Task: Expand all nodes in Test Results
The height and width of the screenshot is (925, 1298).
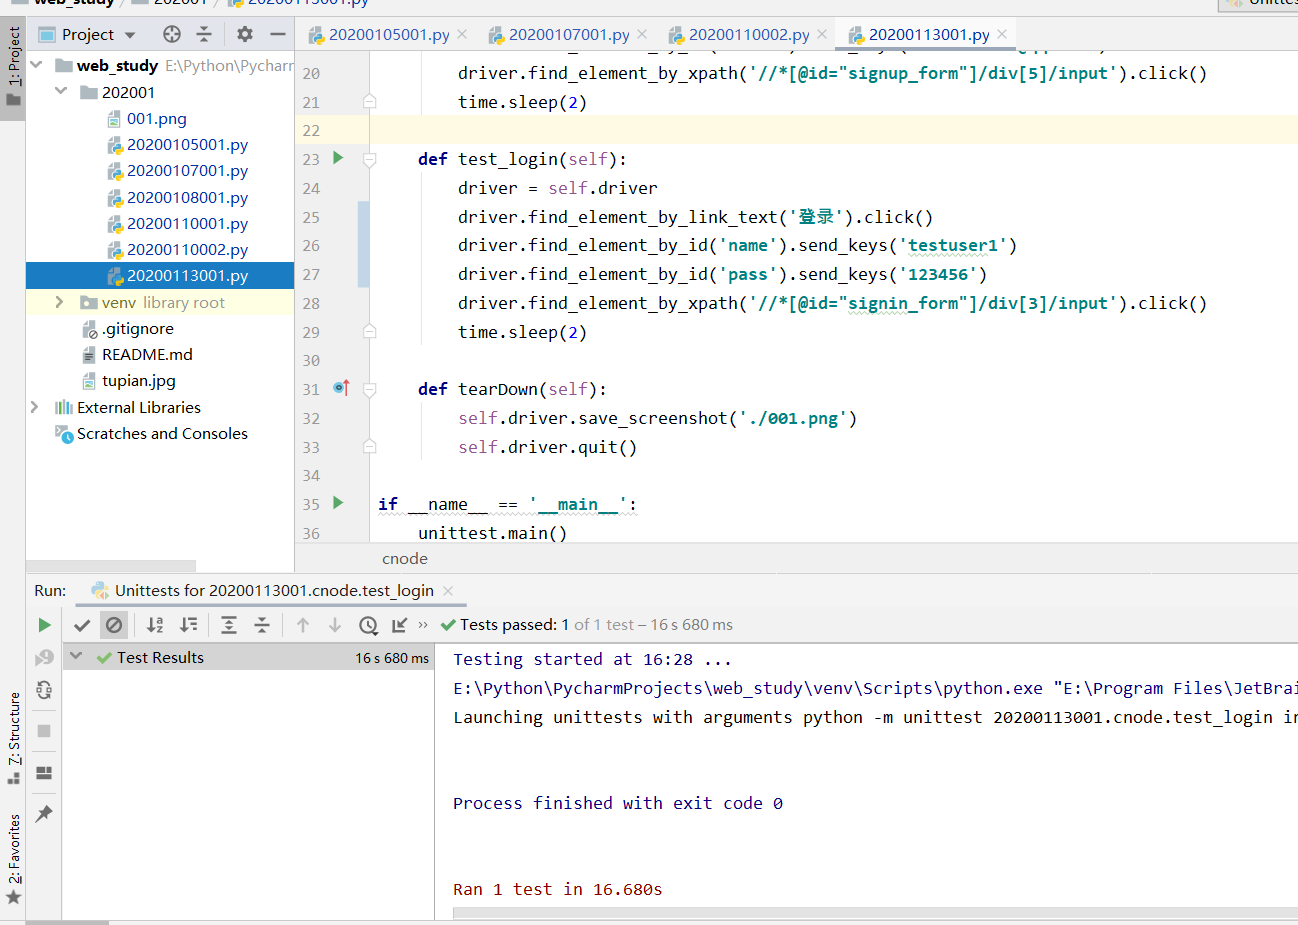Action: pos(228,624)
